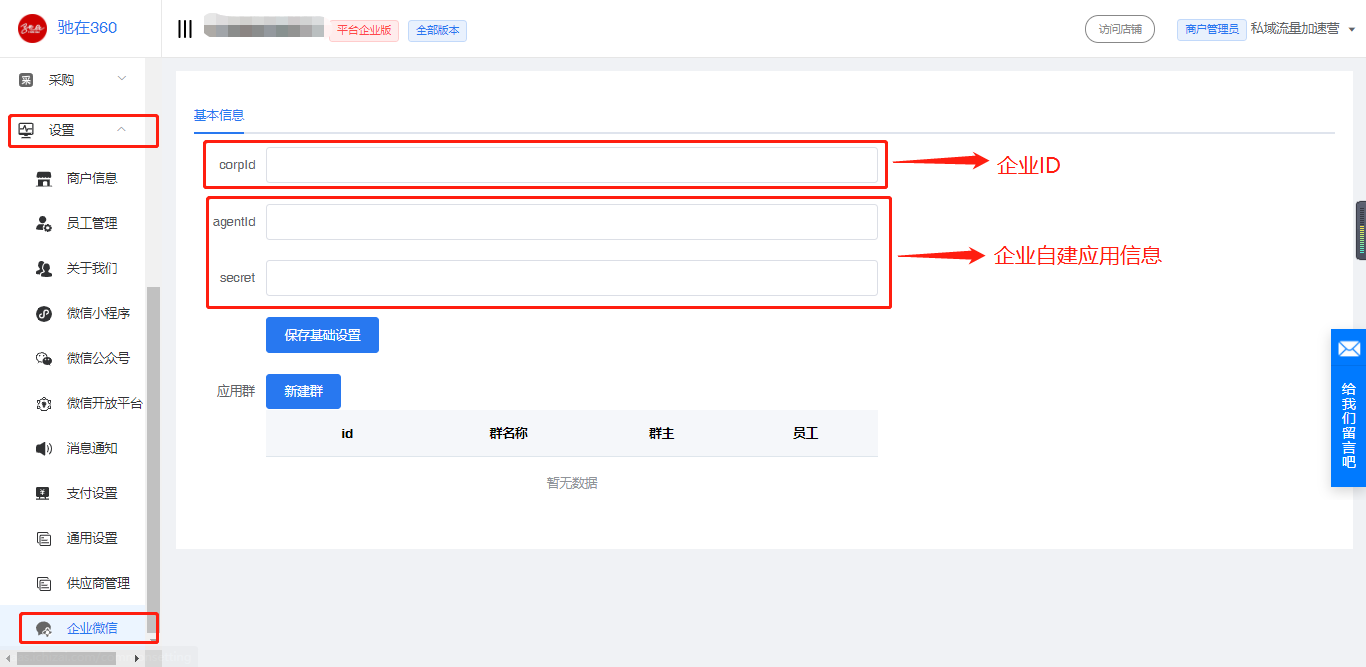Click the envelope icon on 给我们留言吧
The image size is (1366, 667).
pos(1349,349)
